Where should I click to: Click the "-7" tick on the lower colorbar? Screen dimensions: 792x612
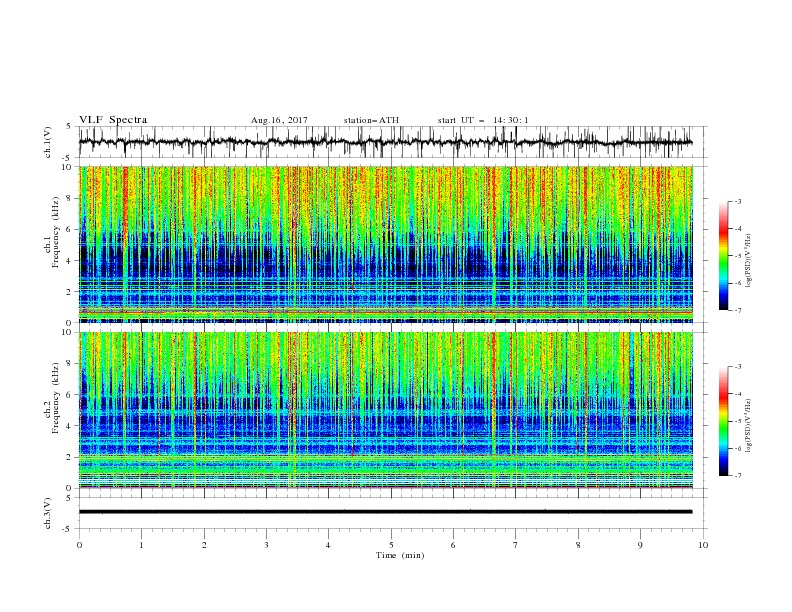738,475
